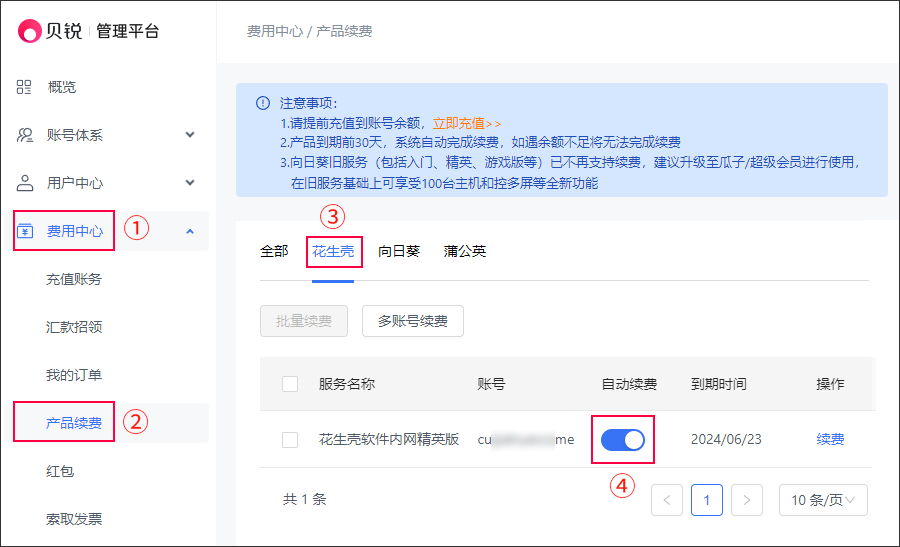Tick the 花生壳软件内网精英版 row checkbox
900x547 pixels.
tap(290, 440)
